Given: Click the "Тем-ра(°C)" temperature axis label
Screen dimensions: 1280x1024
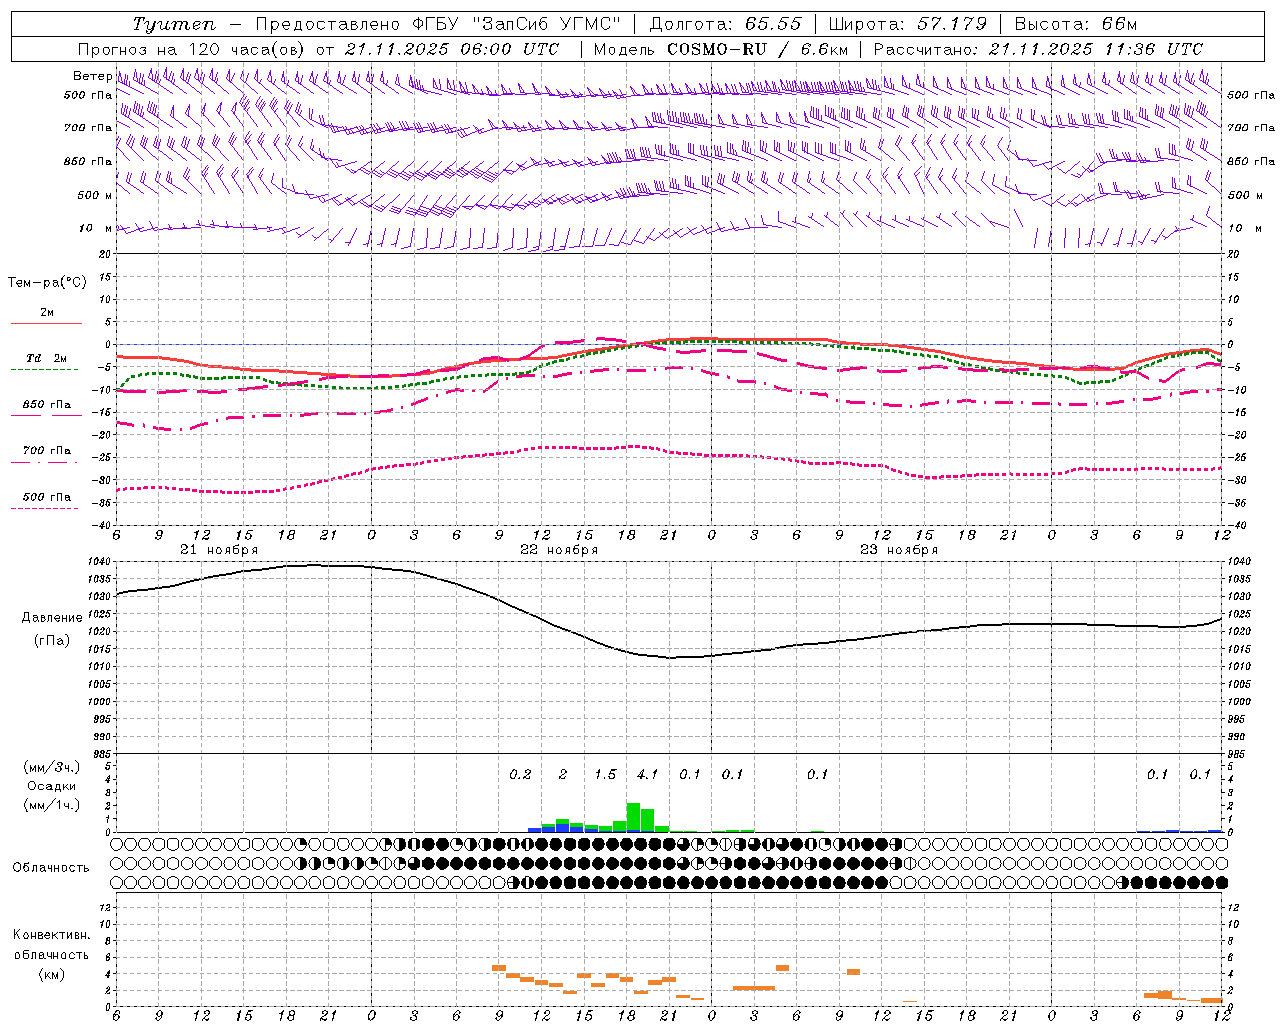Looking at the screenshot, I should click(x=47, y=283).
